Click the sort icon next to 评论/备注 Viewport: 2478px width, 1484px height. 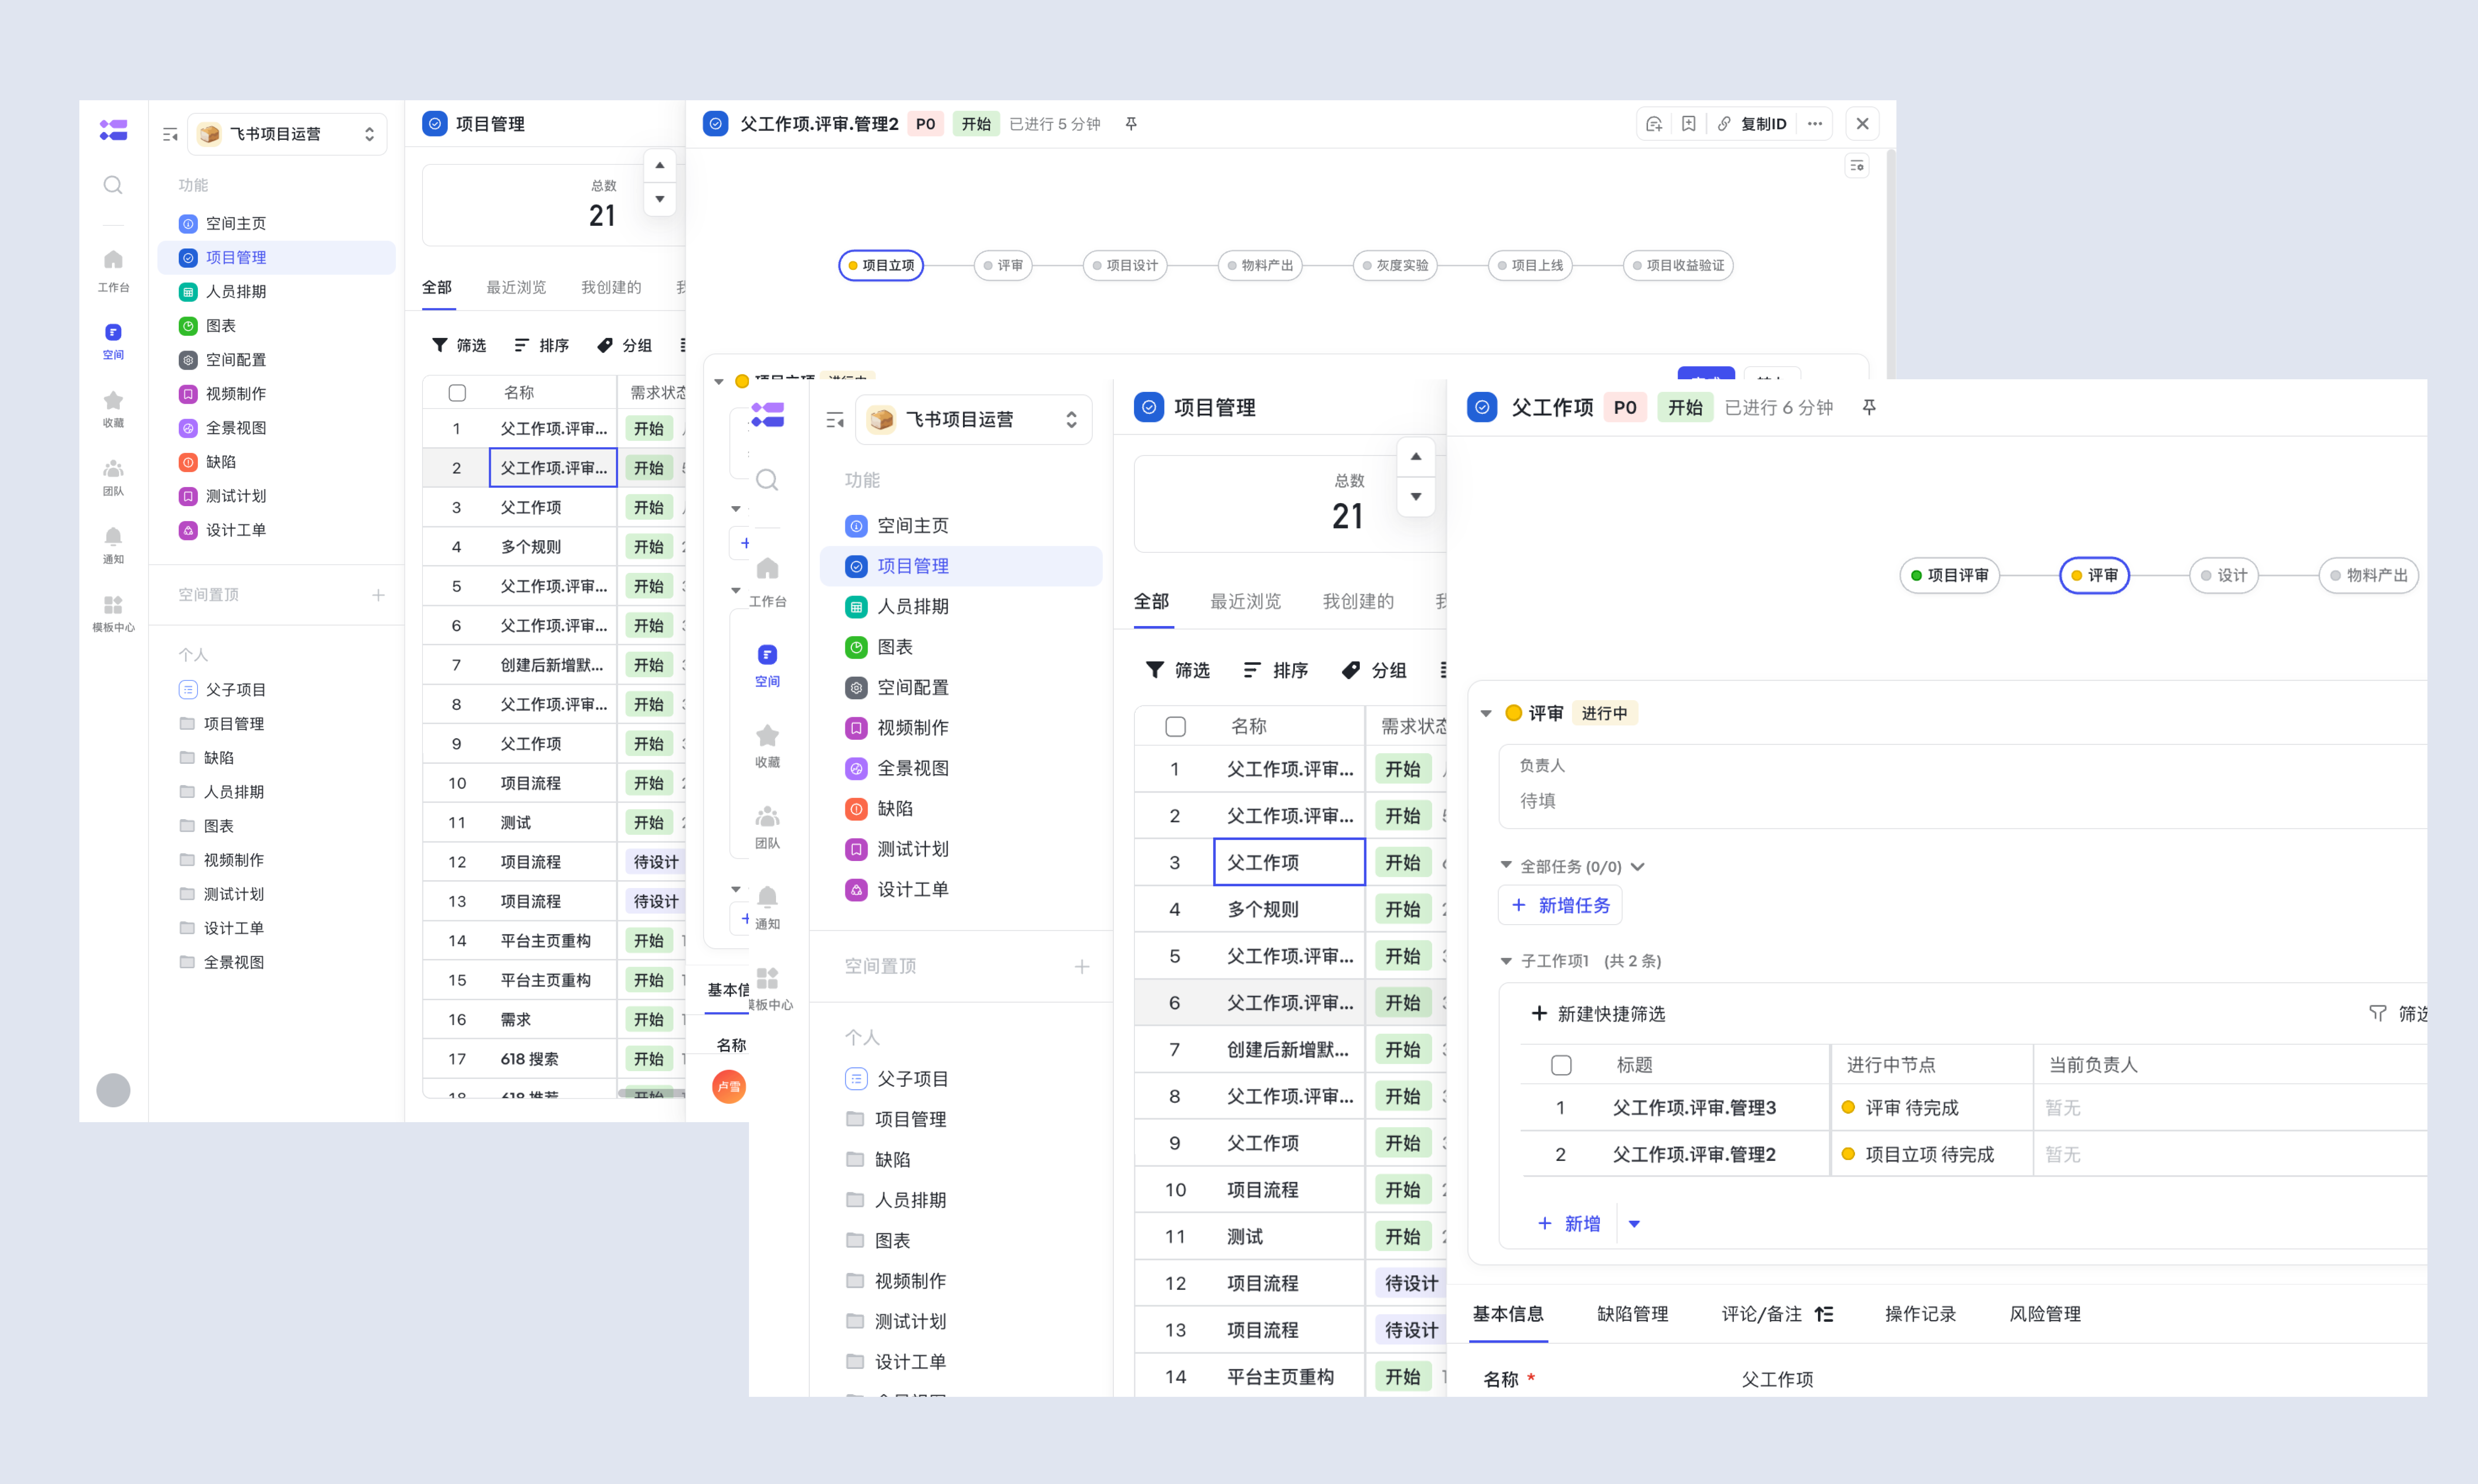click(1824, 1314)
